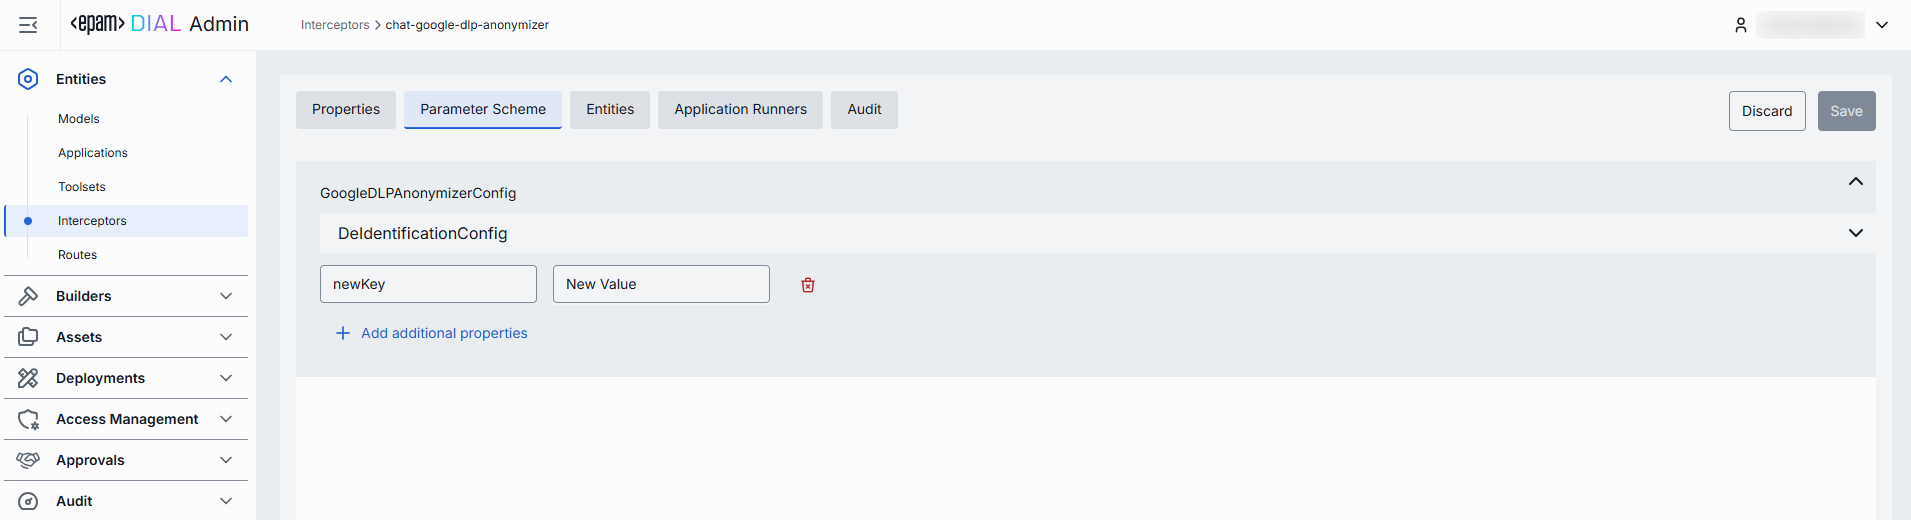The height and width of the screenshot is (520, 1911).
Task: Delete the newKey property with trash icon
Action: pos(808,285)
